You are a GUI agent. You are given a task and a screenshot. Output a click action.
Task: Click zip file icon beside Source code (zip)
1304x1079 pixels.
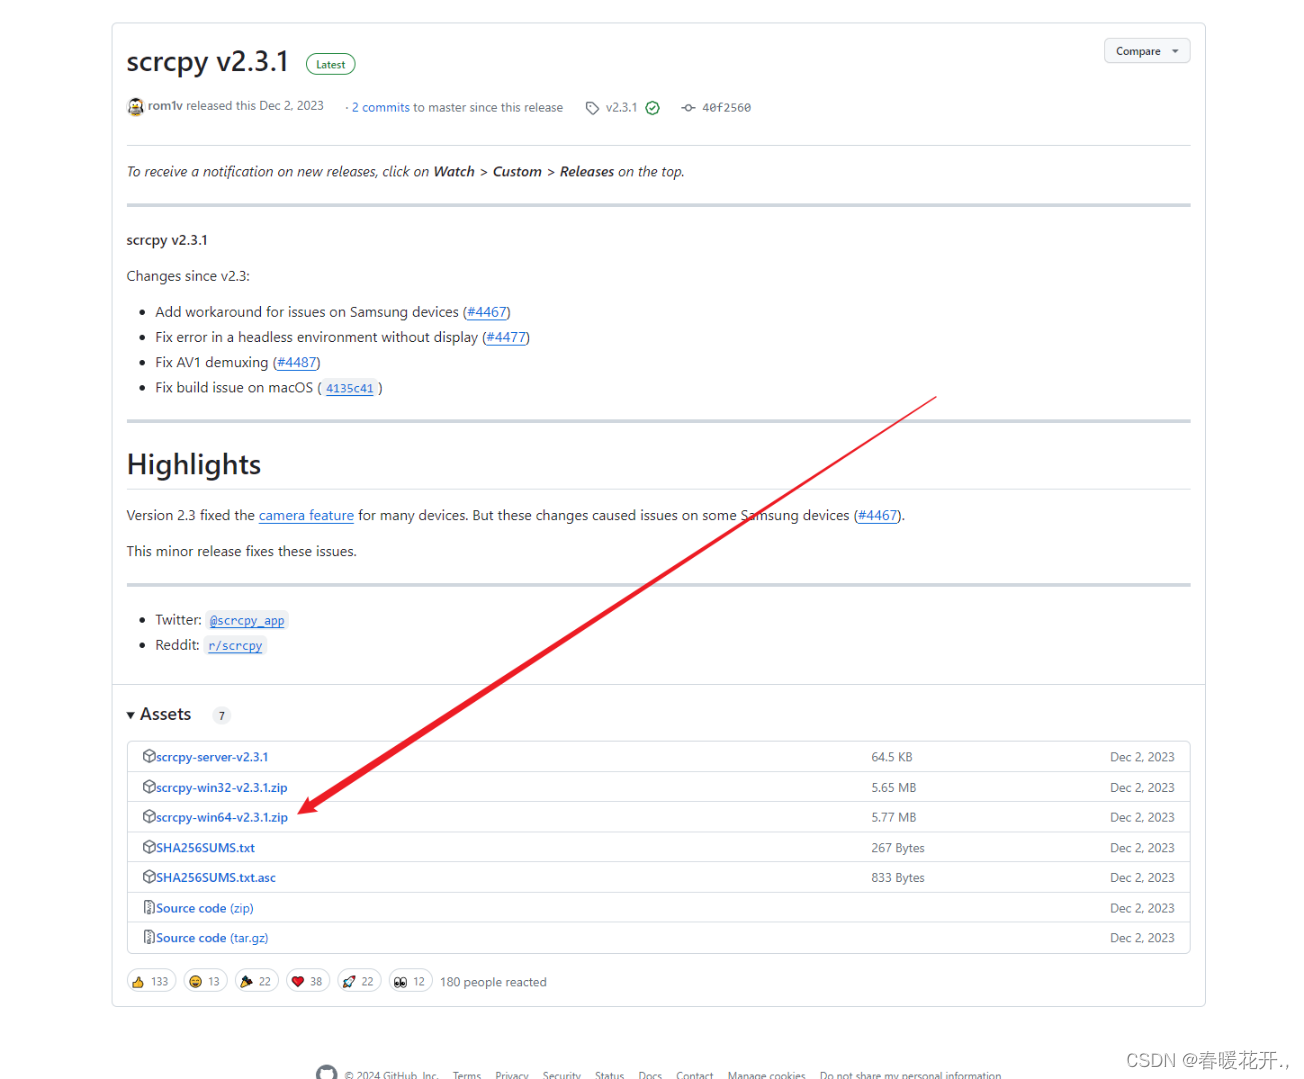coord(149,907)
